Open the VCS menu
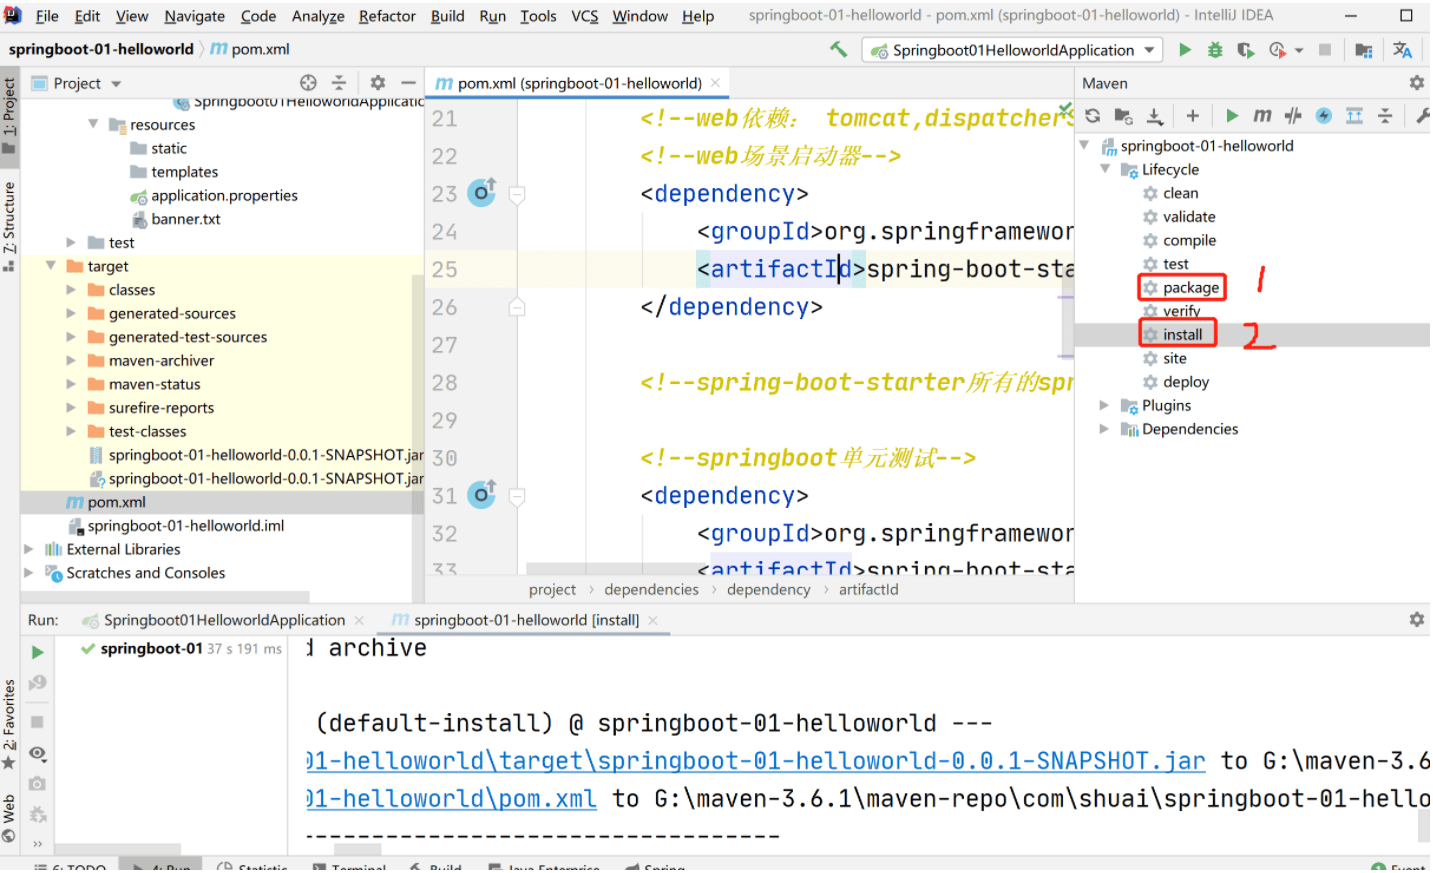Viewport: 1433px width, 873px height. point(584,16)
